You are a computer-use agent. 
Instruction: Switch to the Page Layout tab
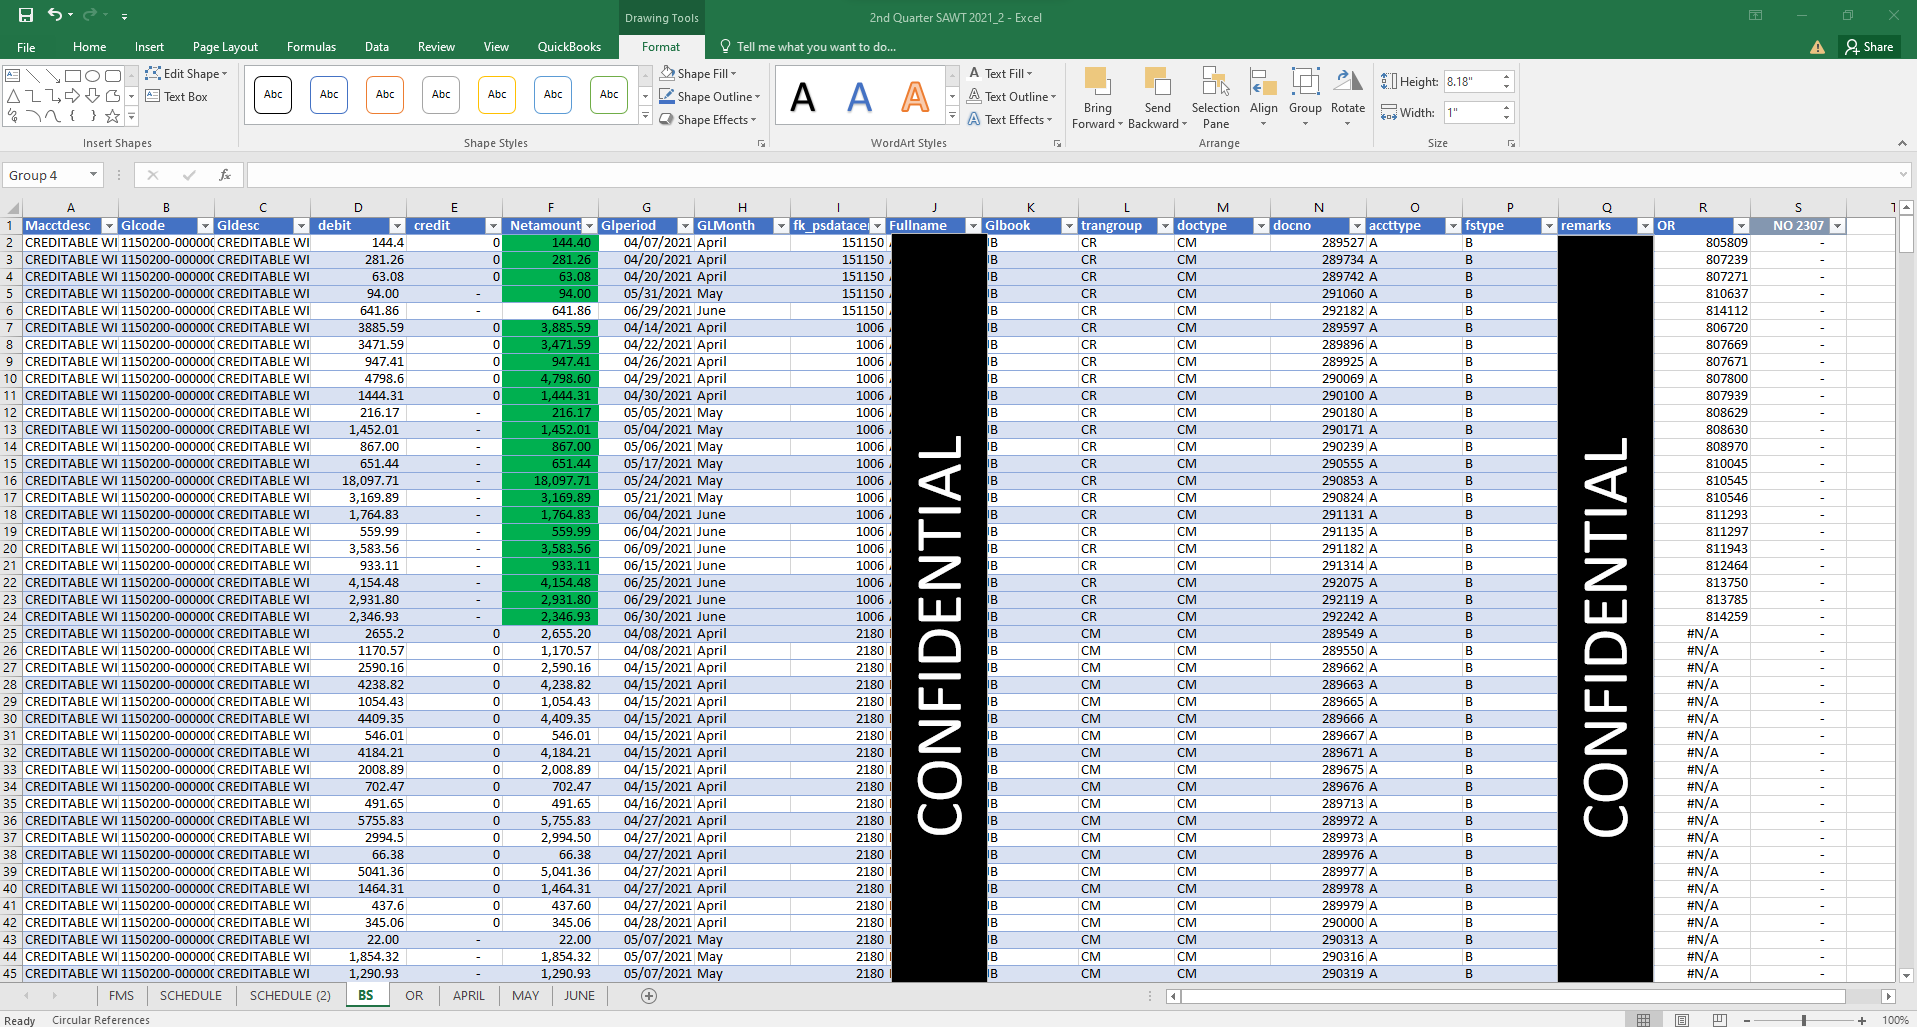pyautogui.click(x=225, y=47)
